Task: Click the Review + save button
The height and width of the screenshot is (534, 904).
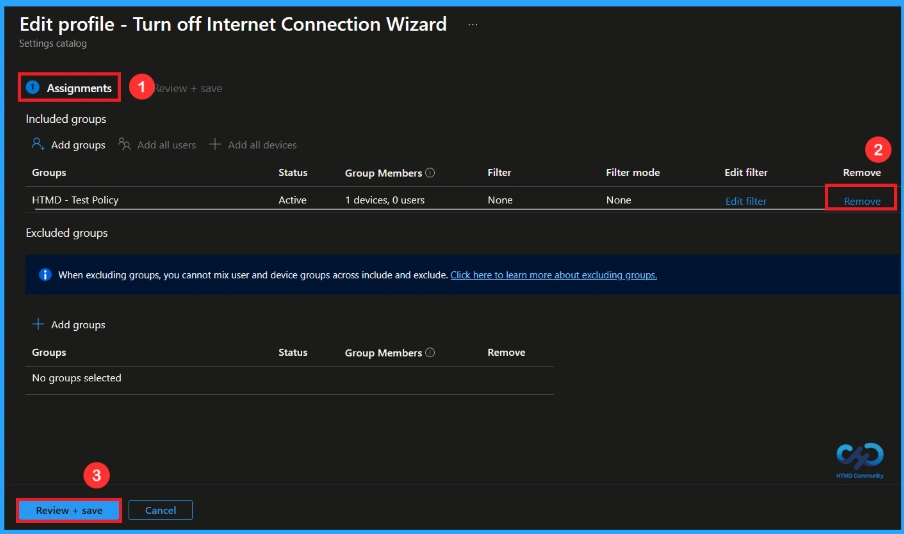Action: (69, 510)
